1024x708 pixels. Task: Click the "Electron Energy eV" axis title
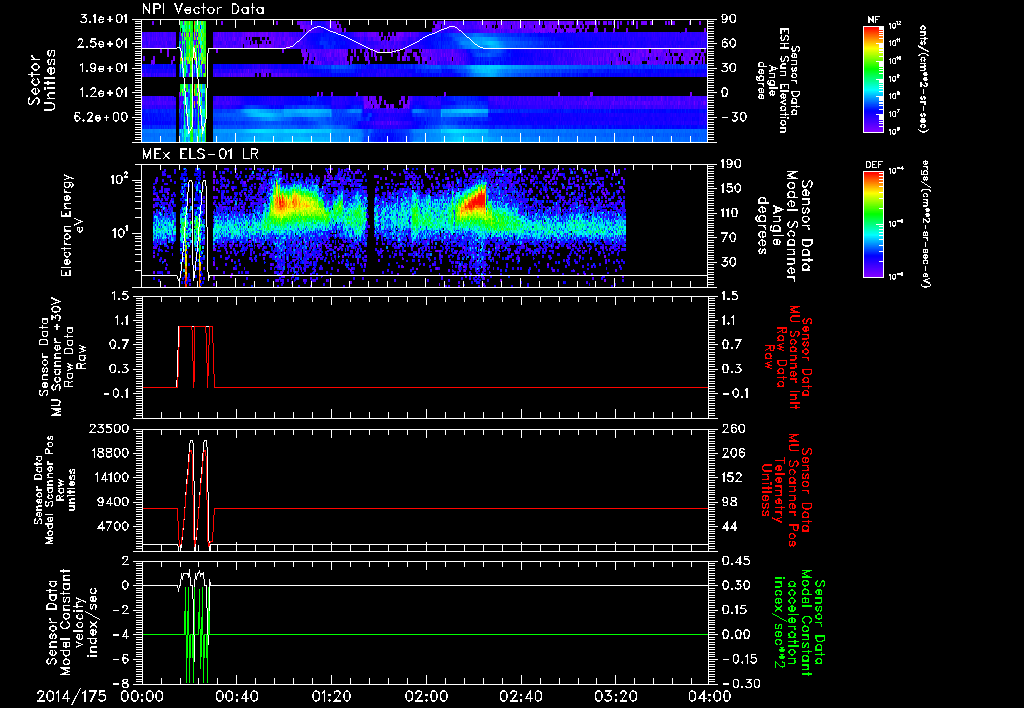(72, 225)
